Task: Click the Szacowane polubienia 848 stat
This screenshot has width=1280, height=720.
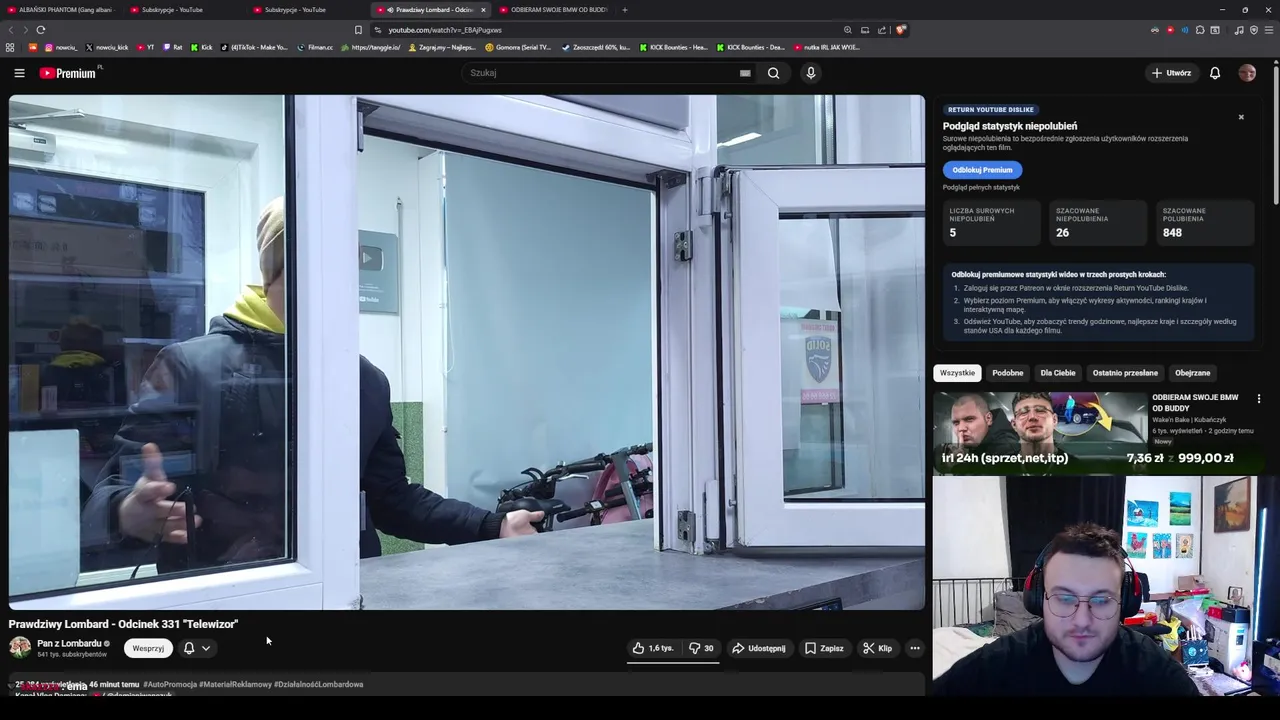Action: click(x=1205, y=223)
